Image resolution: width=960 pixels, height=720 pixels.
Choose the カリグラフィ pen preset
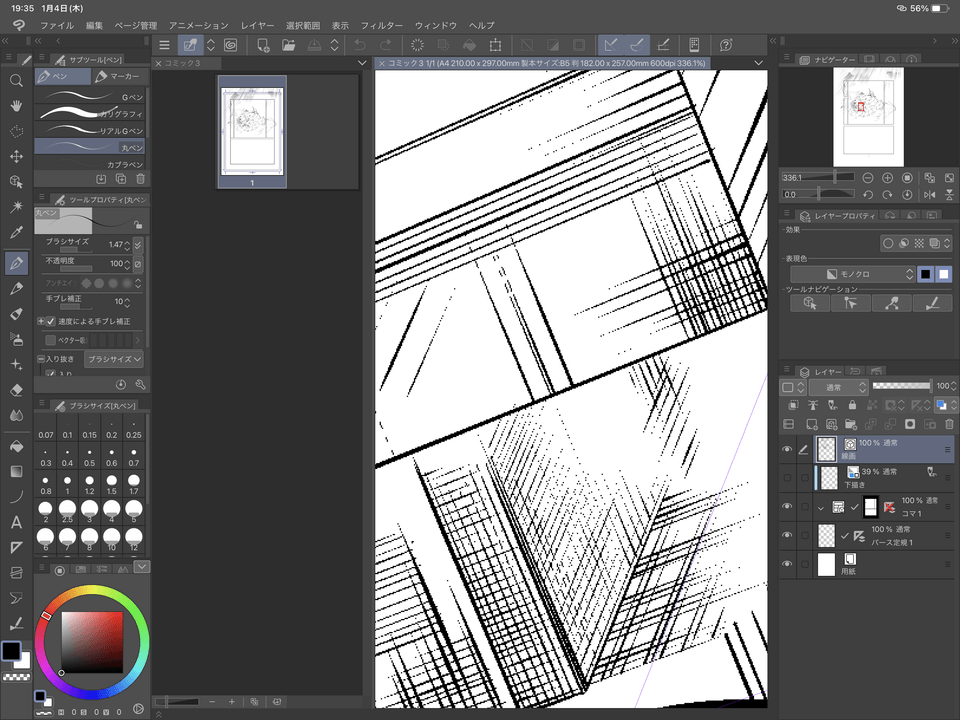90,114
